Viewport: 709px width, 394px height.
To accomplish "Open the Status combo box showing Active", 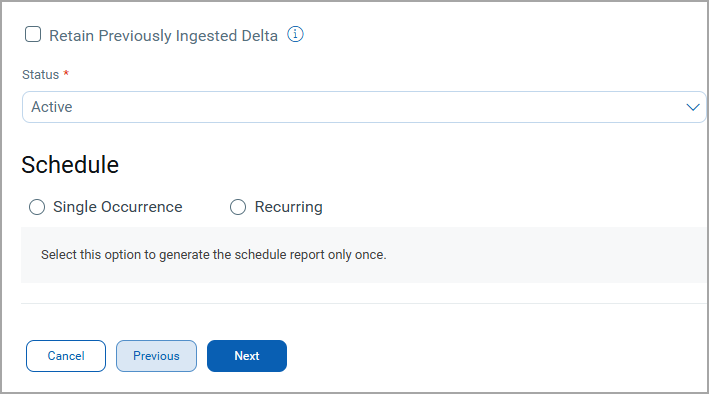I will [x=364, y=107].
